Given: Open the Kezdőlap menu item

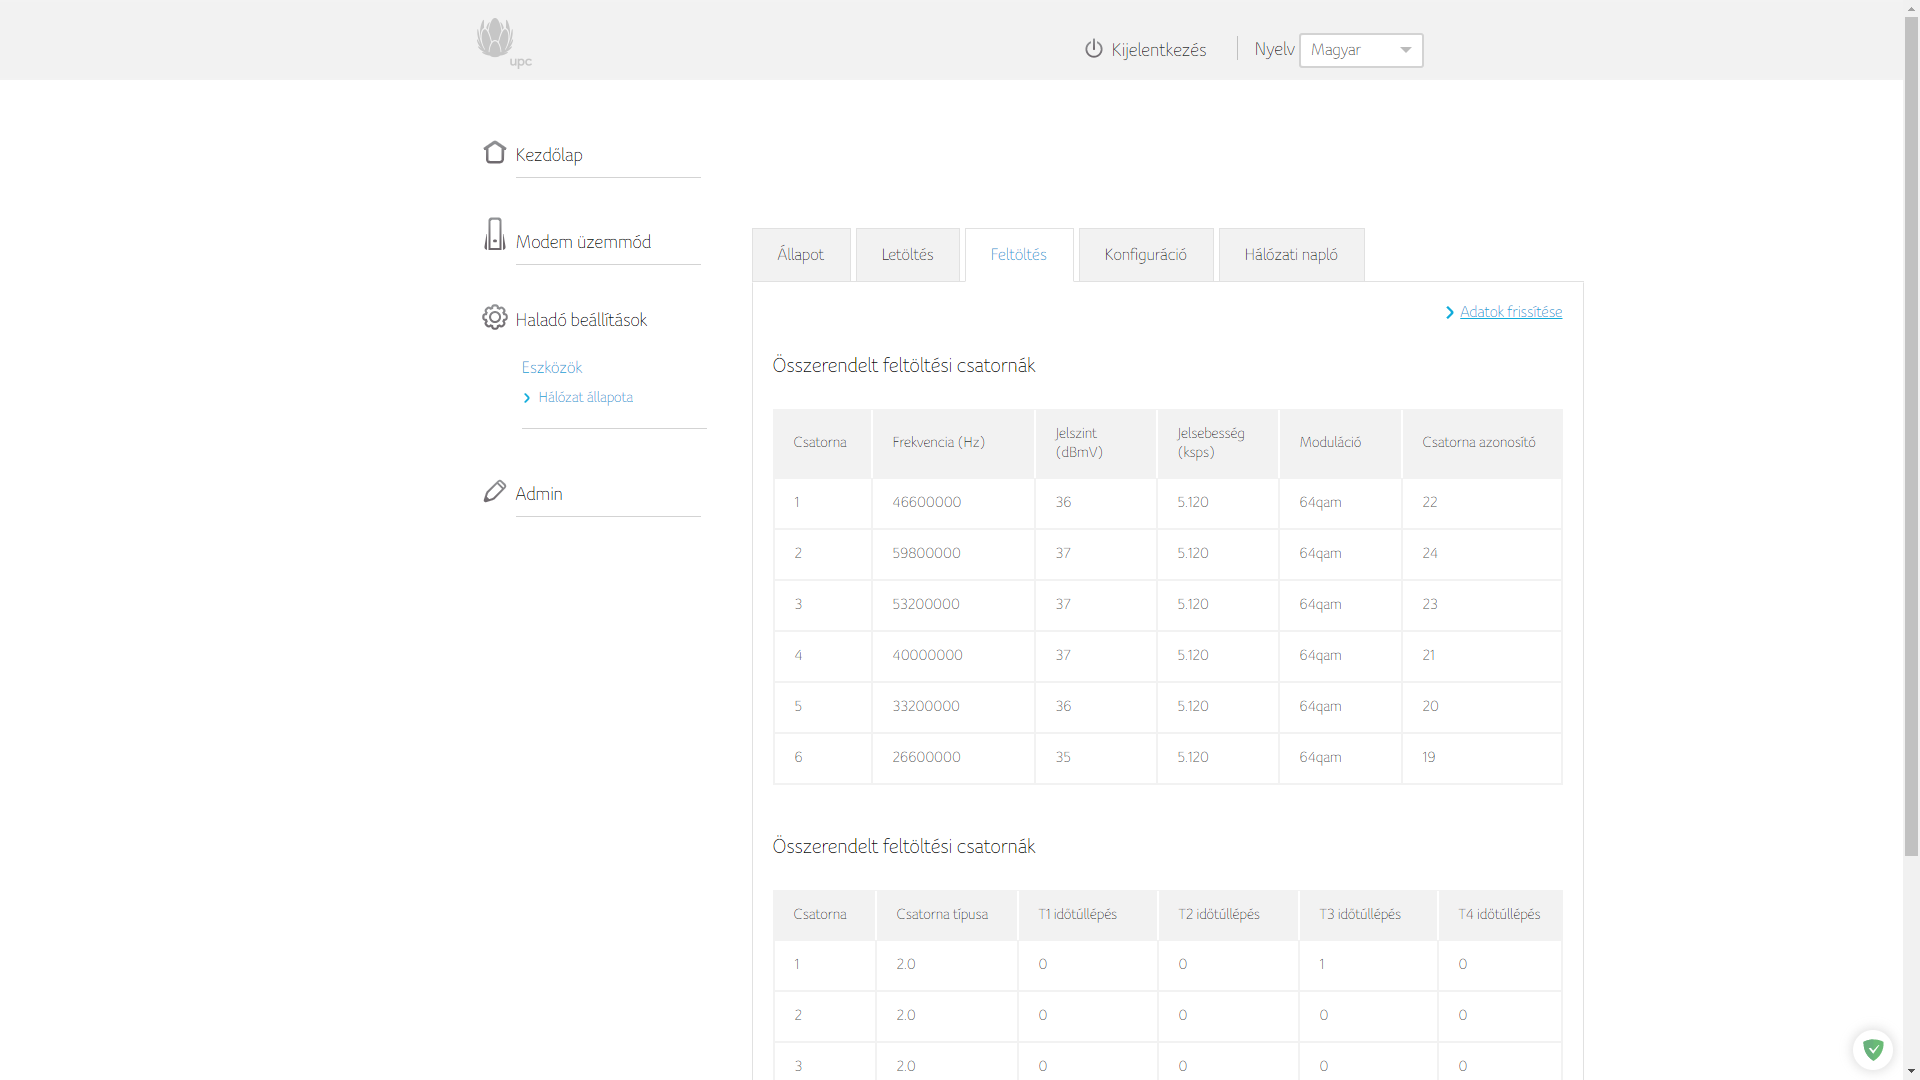Looking at the screenshot, I should [549, 155].
